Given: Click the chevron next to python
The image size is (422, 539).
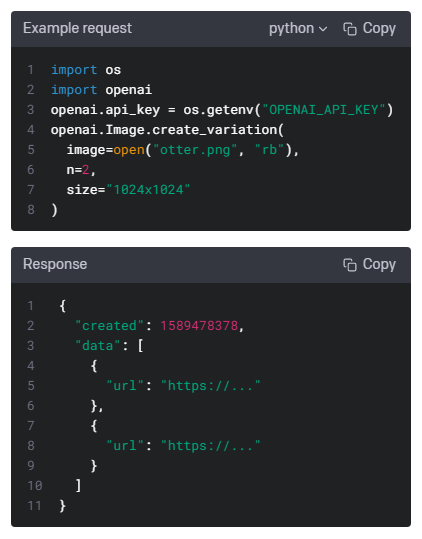Looking at the screenshot, I should point(323,29).
